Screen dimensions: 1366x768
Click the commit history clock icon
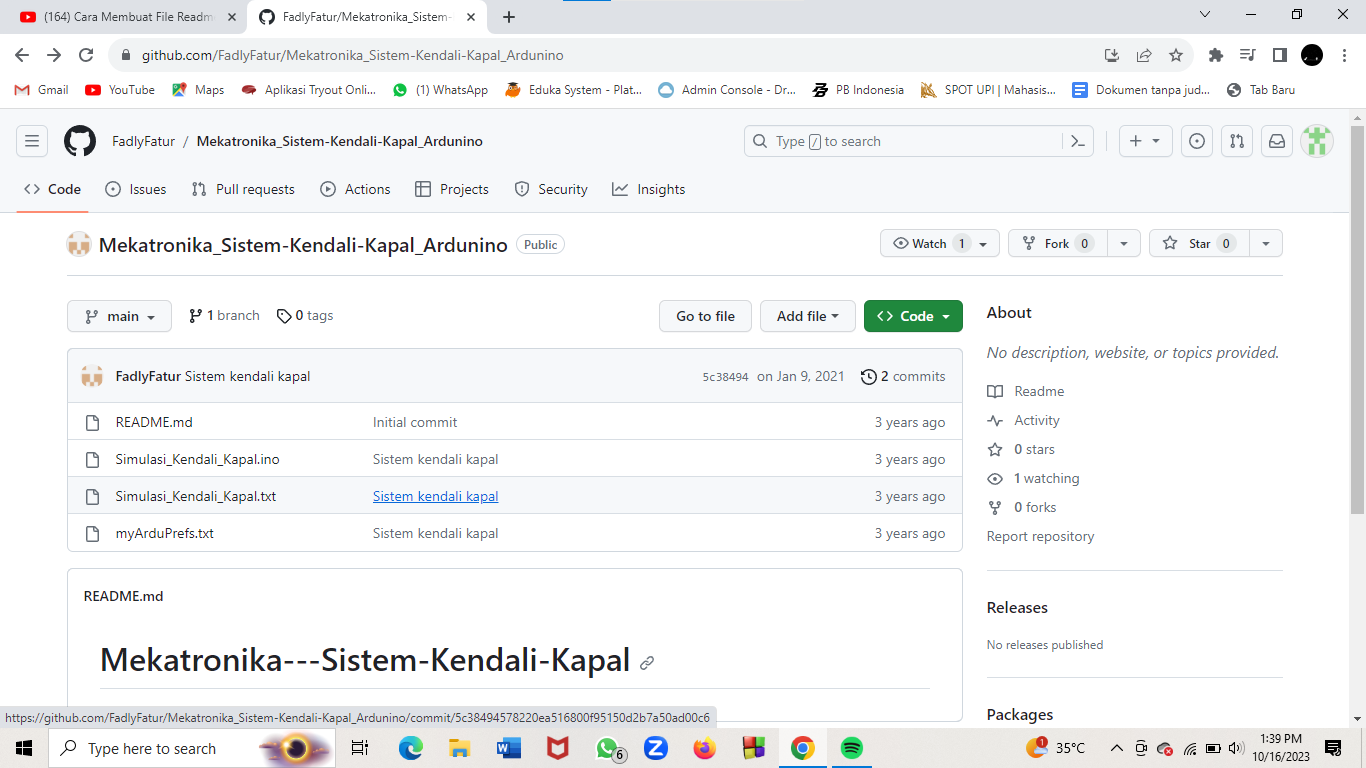(868, 376)
